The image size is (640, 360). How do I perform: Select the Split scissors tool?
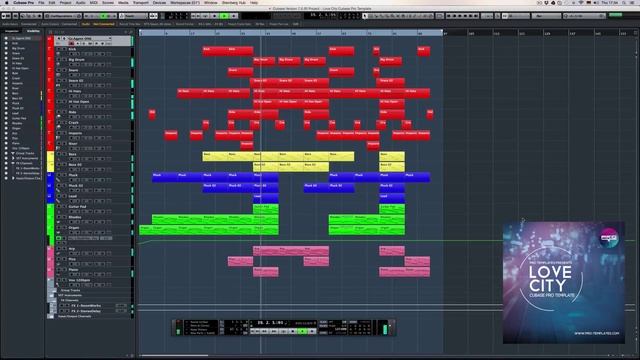(376, 16)
